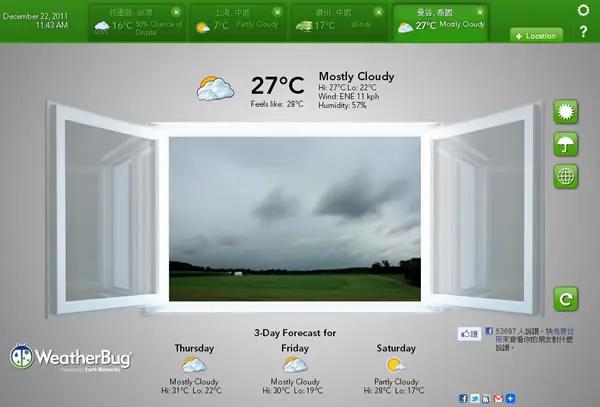Share via the Twitter icon at the bottom
The width and height of the screenshot is (600, 407).
[x=475, y=399]
